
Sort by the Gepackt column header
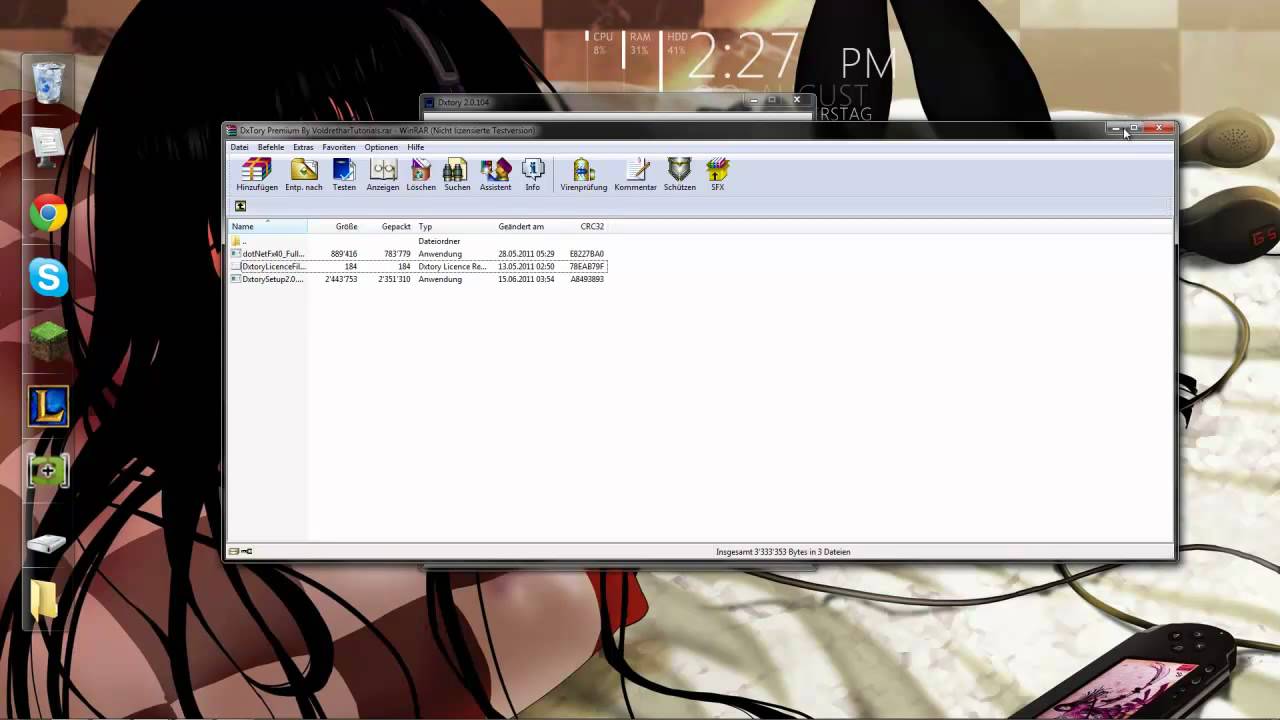pos(387,226)
